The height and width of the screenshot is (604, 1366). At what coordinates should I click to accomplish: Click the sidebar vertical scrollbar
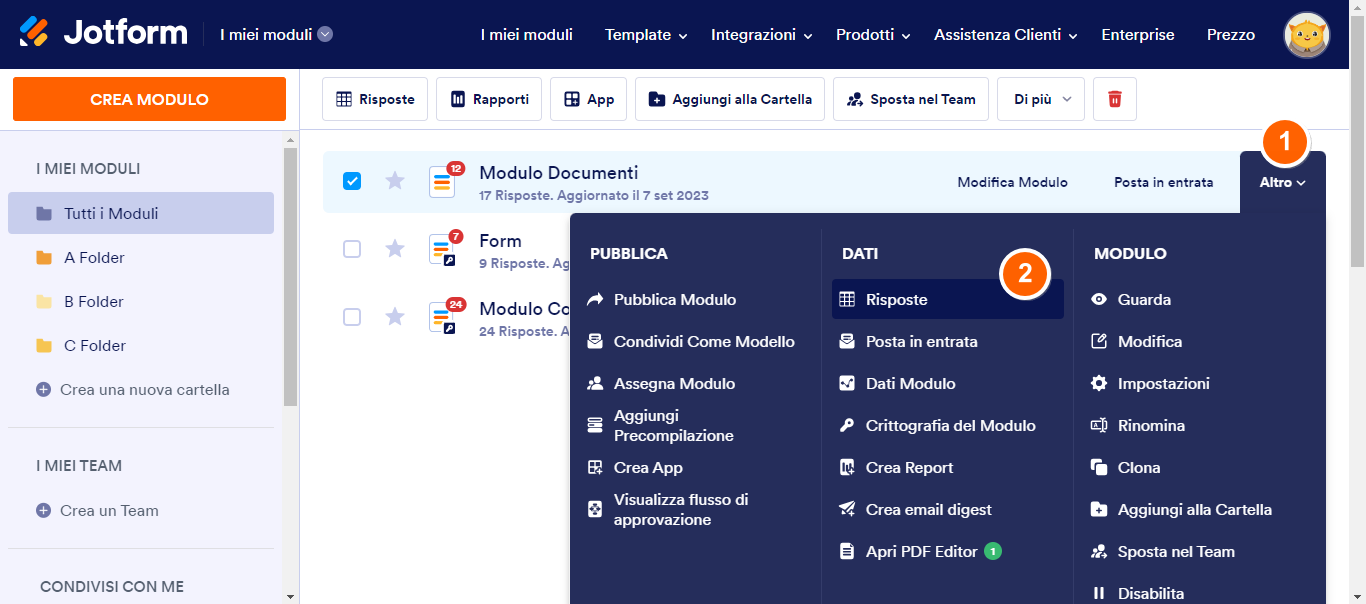click(290, 276)
